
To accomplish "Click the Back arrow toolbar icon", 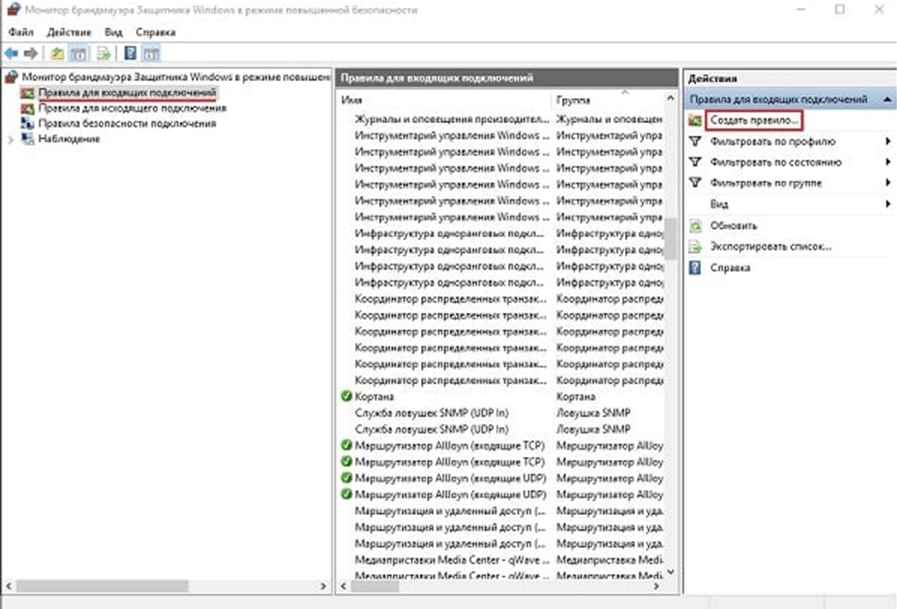I will point(11,53).
